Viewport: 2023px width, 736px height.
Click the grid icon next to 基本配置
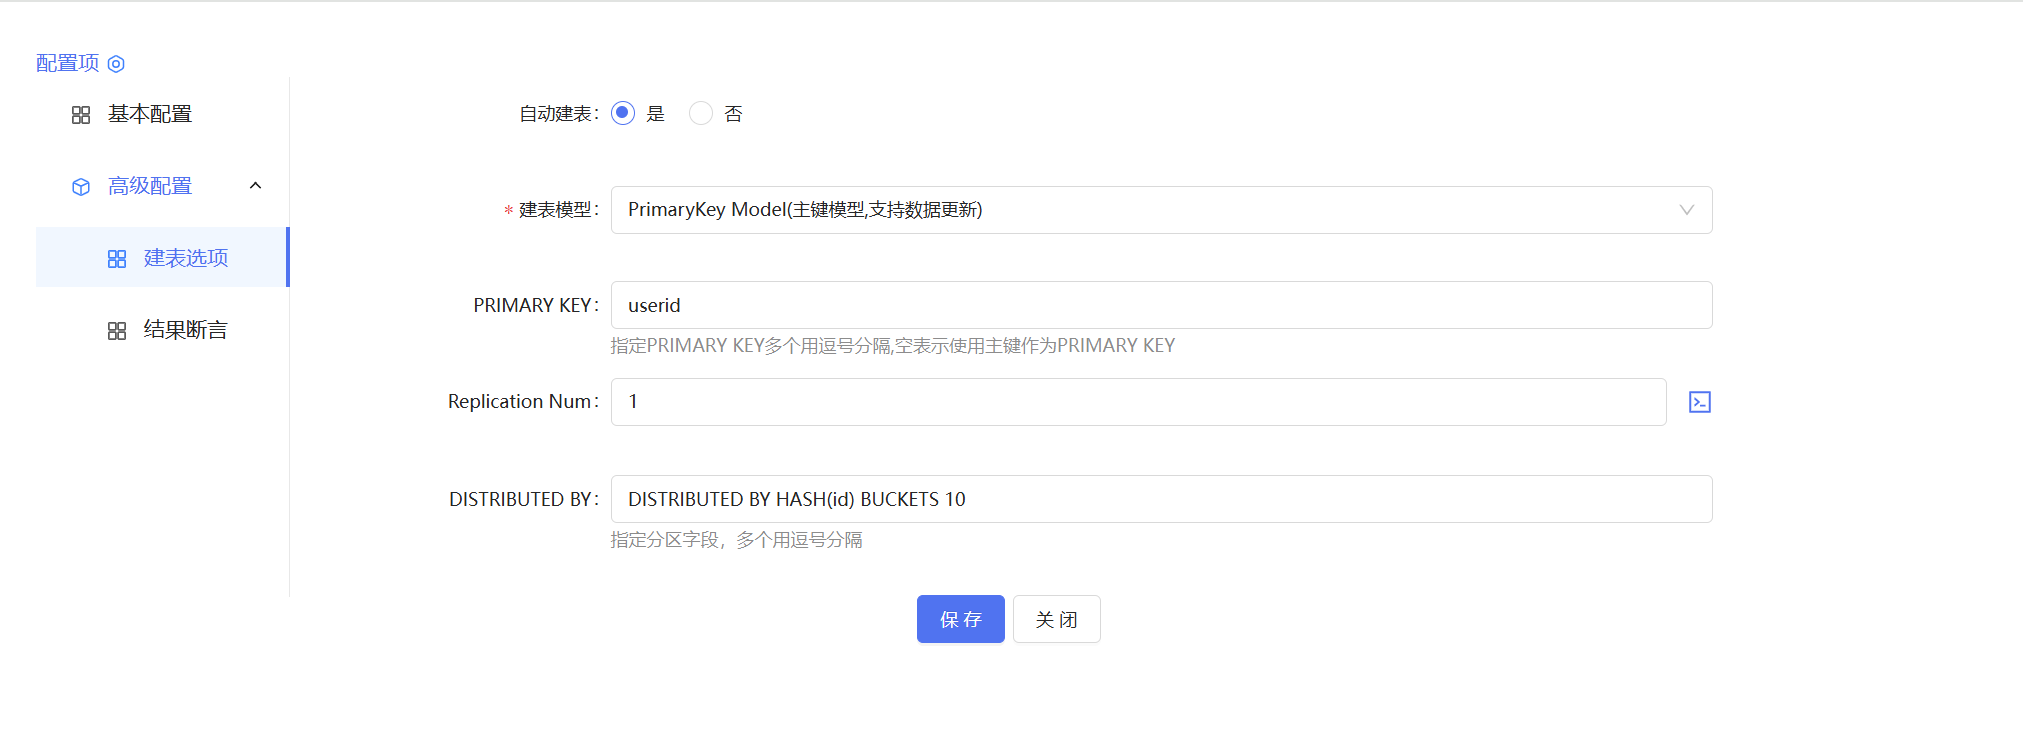pos(81,115)
